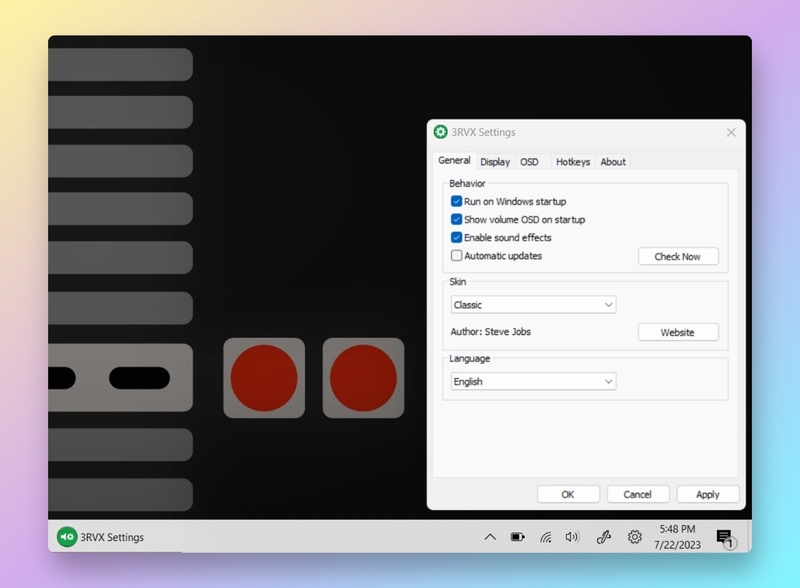Click the 3RVX gear icon in title bar
Image resolution: width=800 pixels, height=588 pixels.
[x=440, y=132]
